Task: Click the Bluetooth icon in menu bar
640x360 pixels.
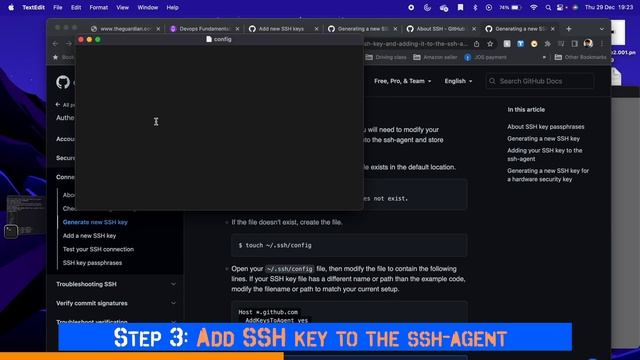Action: tap(475, 7)
